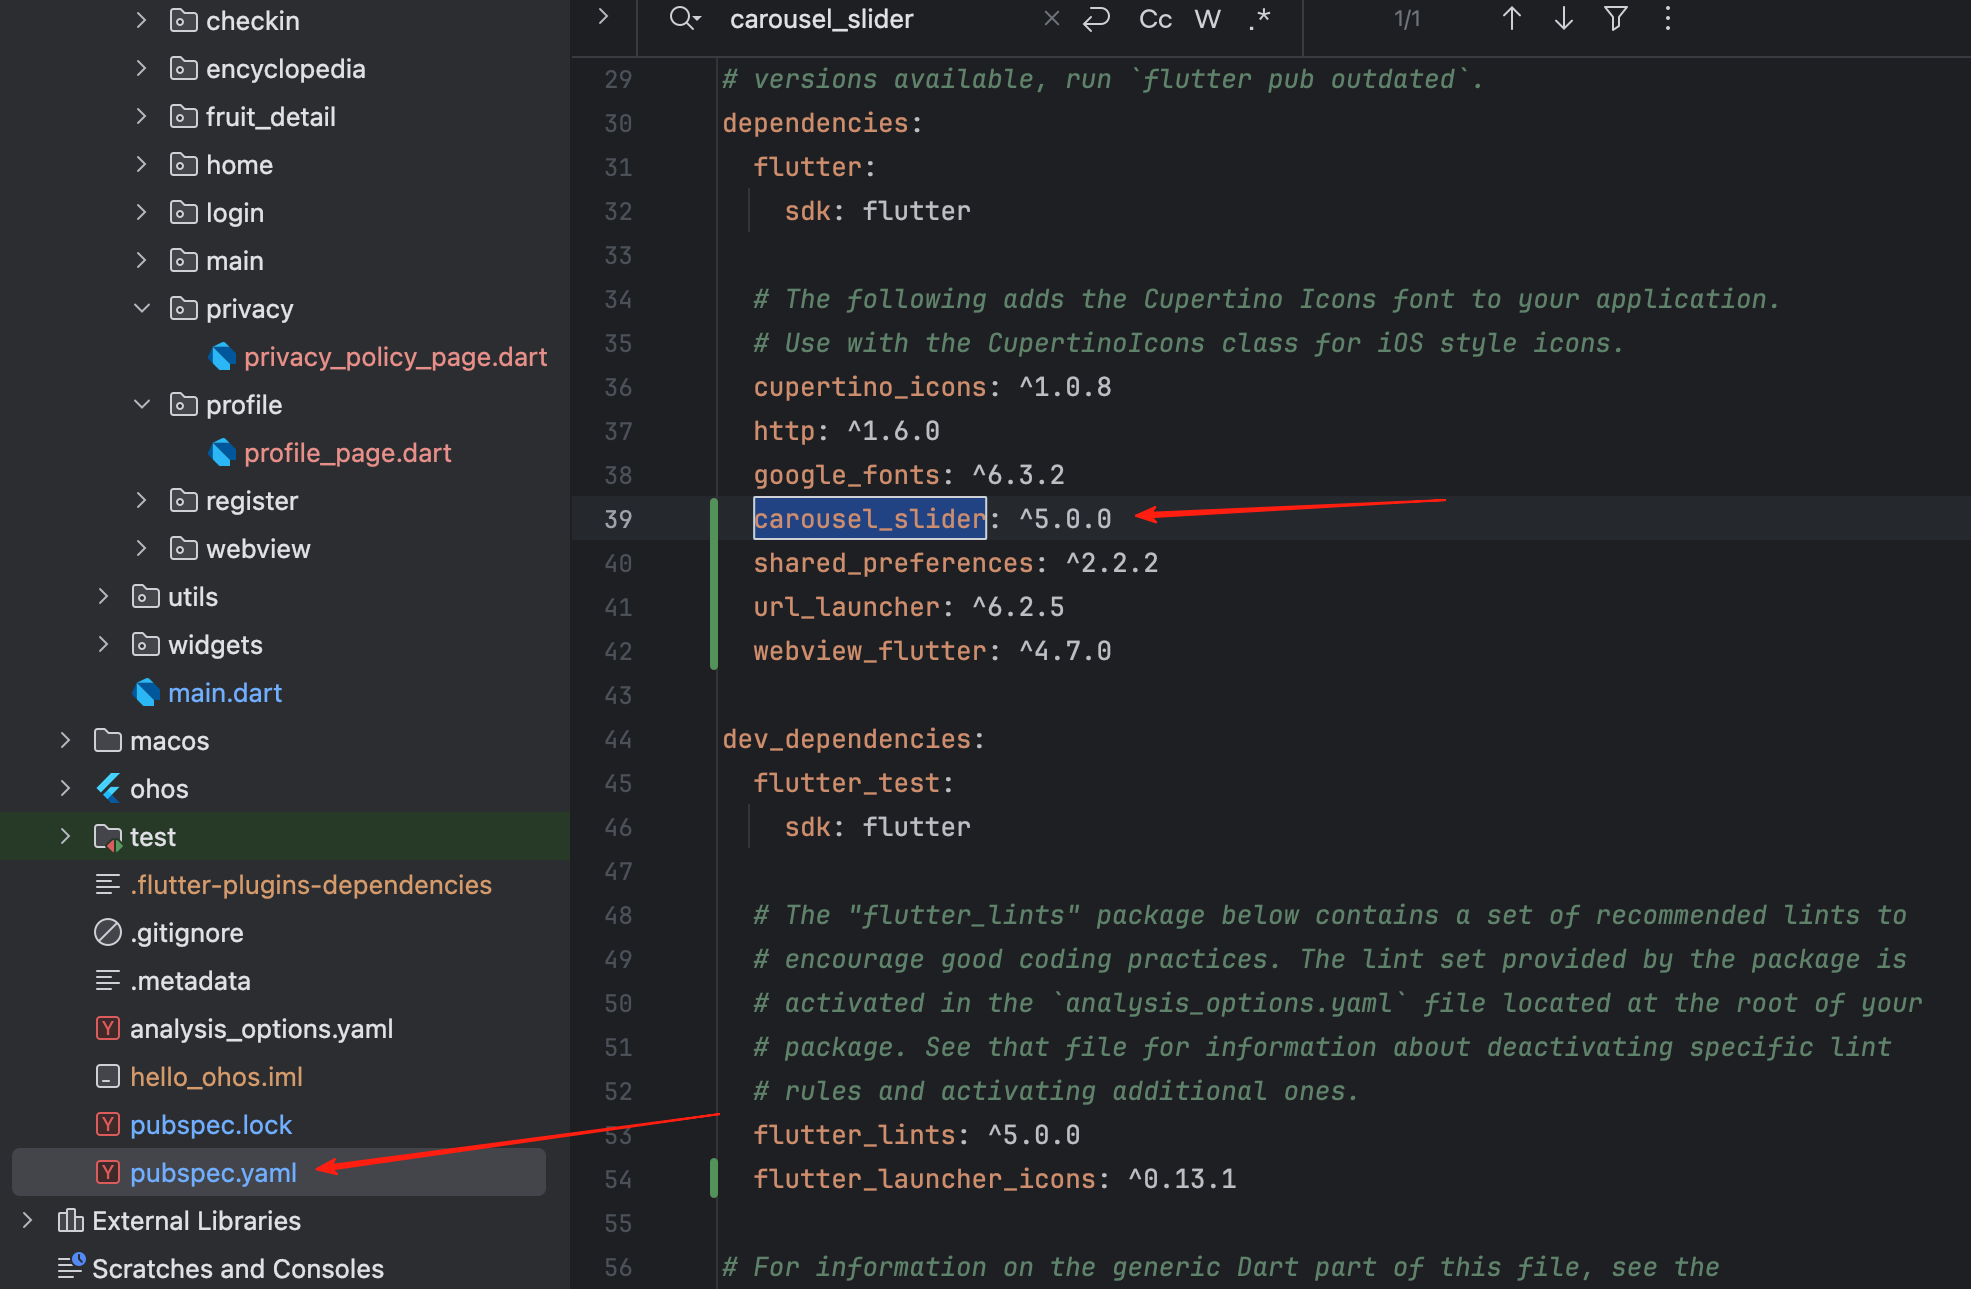Expand External Libraries node
1972x1290 pixels.
click(x=28, y=1221)
